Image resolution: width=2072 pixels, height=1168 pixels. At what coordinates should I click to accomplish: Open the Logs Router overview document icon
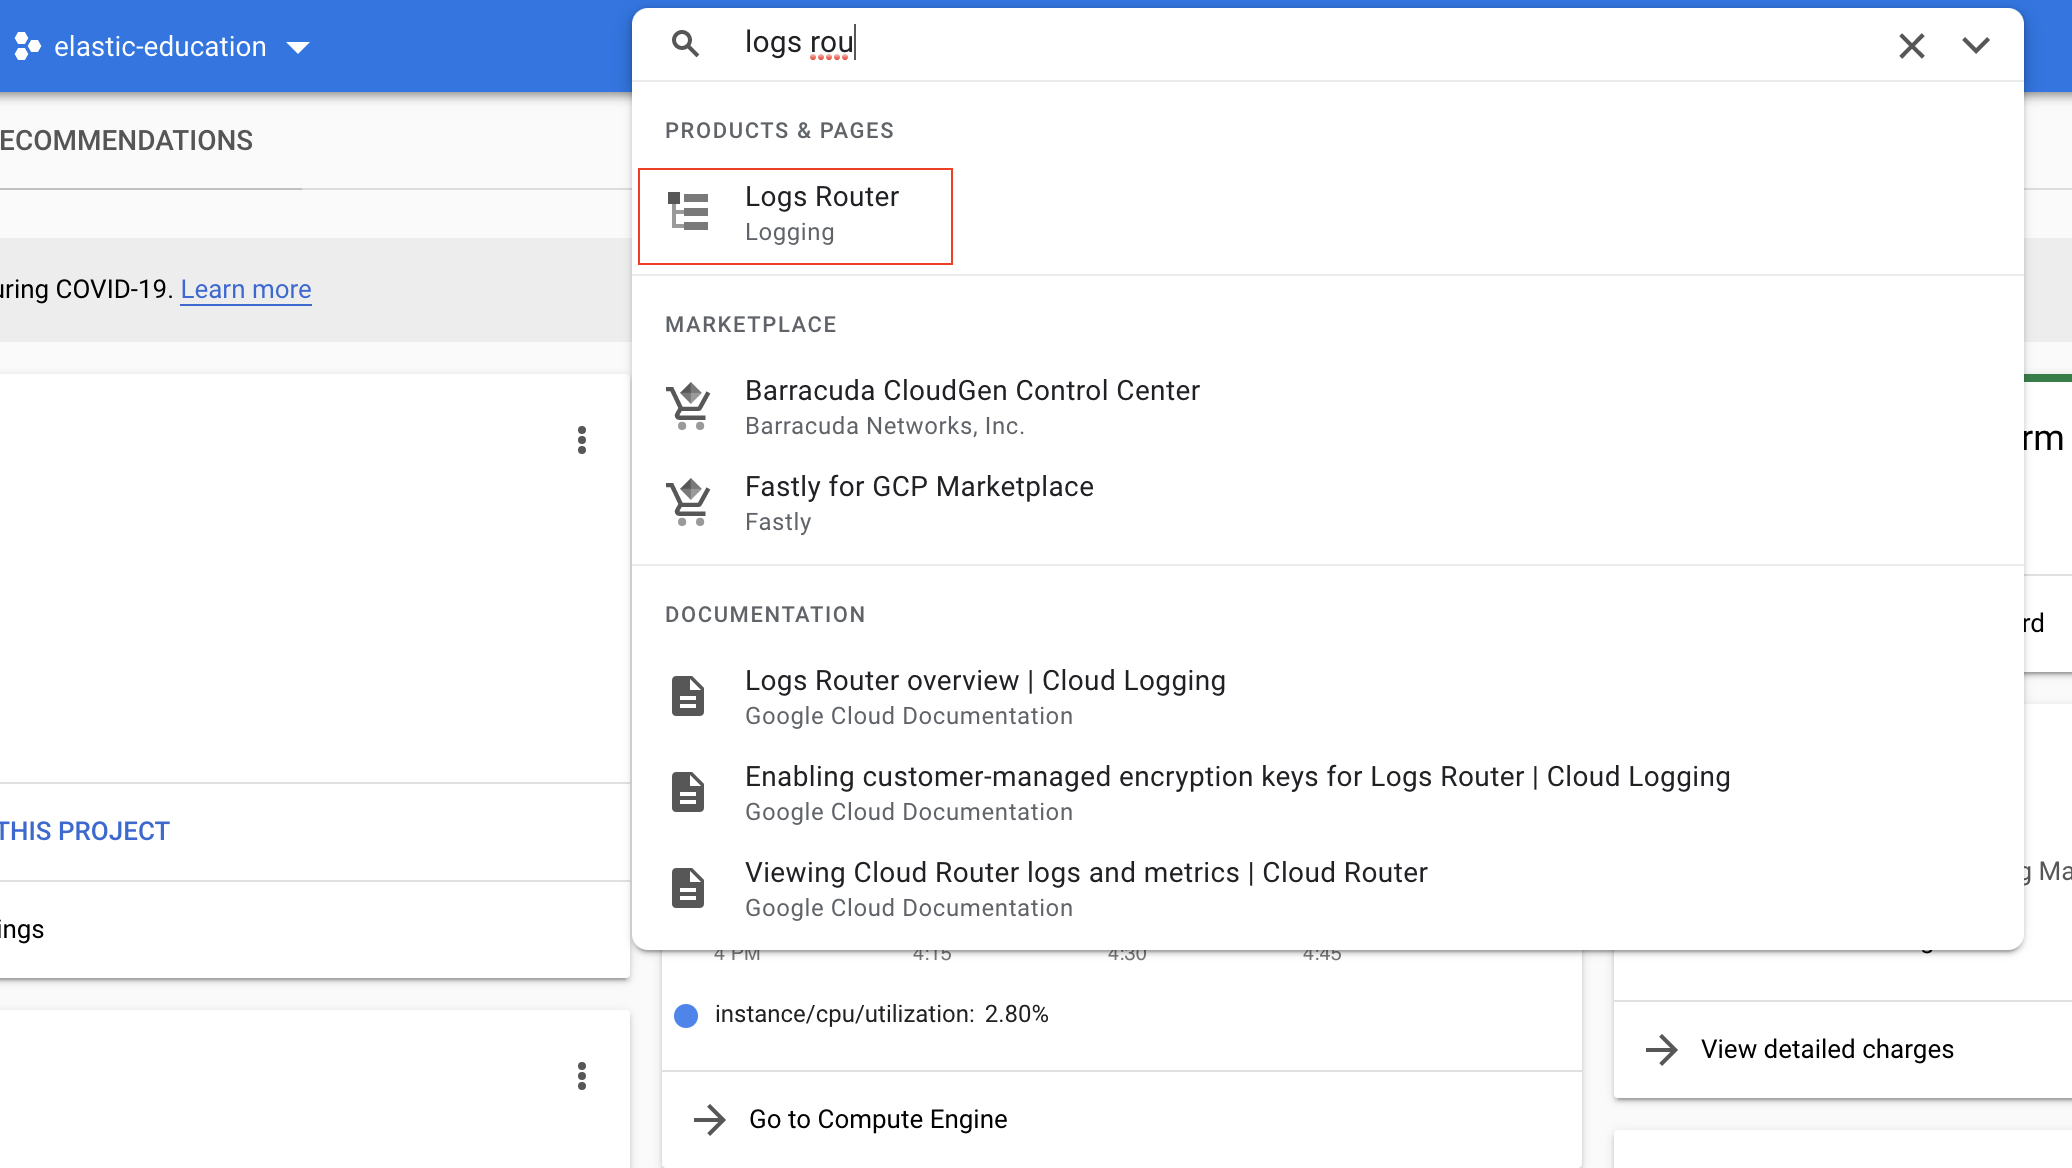tap(688, 695)
